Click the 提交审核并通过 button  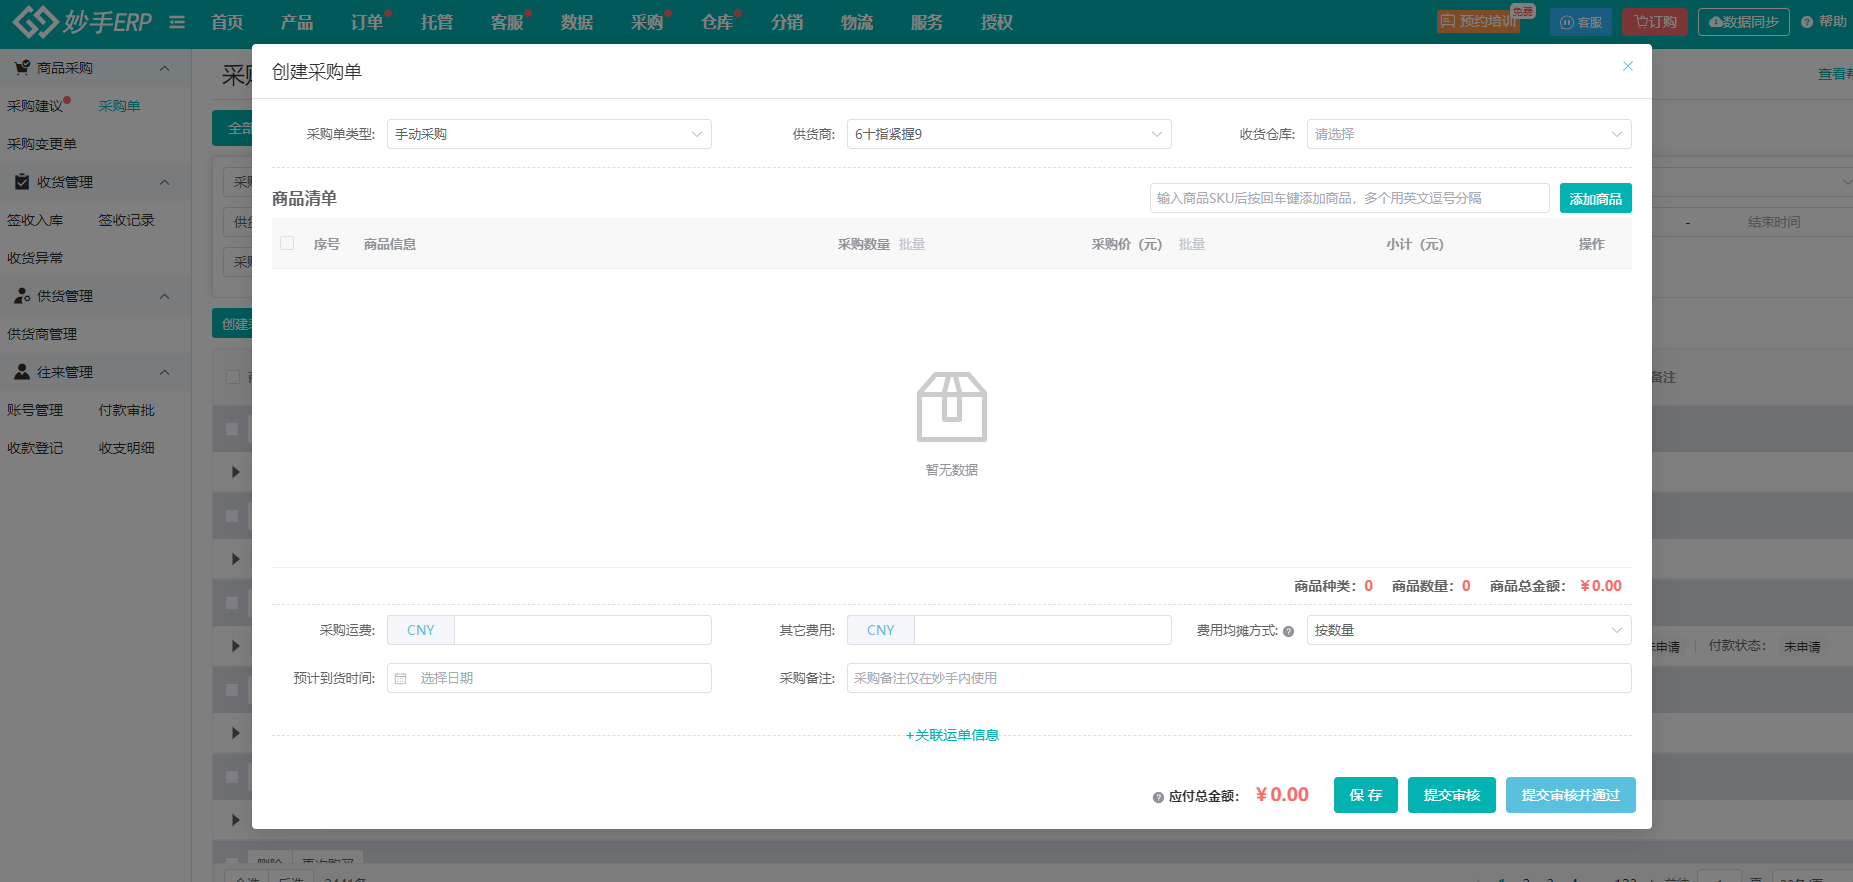click(1571, 795)
